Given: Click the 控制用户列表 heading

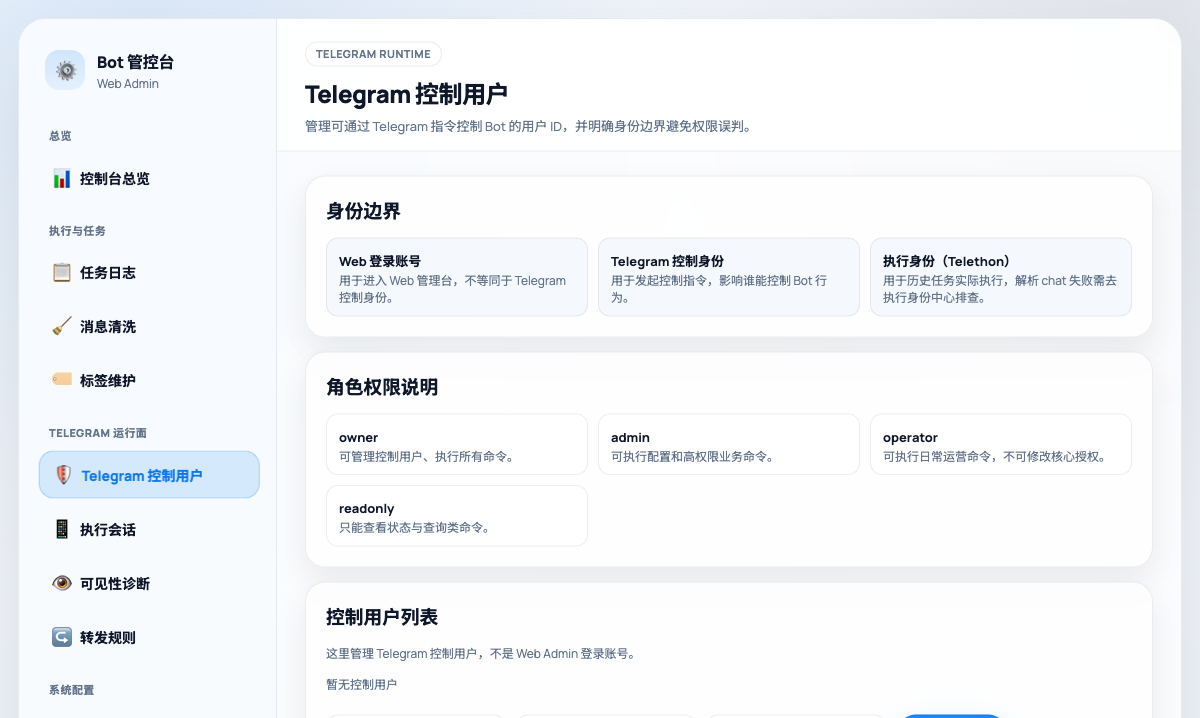Looking at the screenshot, I should (x=382, y=617).
